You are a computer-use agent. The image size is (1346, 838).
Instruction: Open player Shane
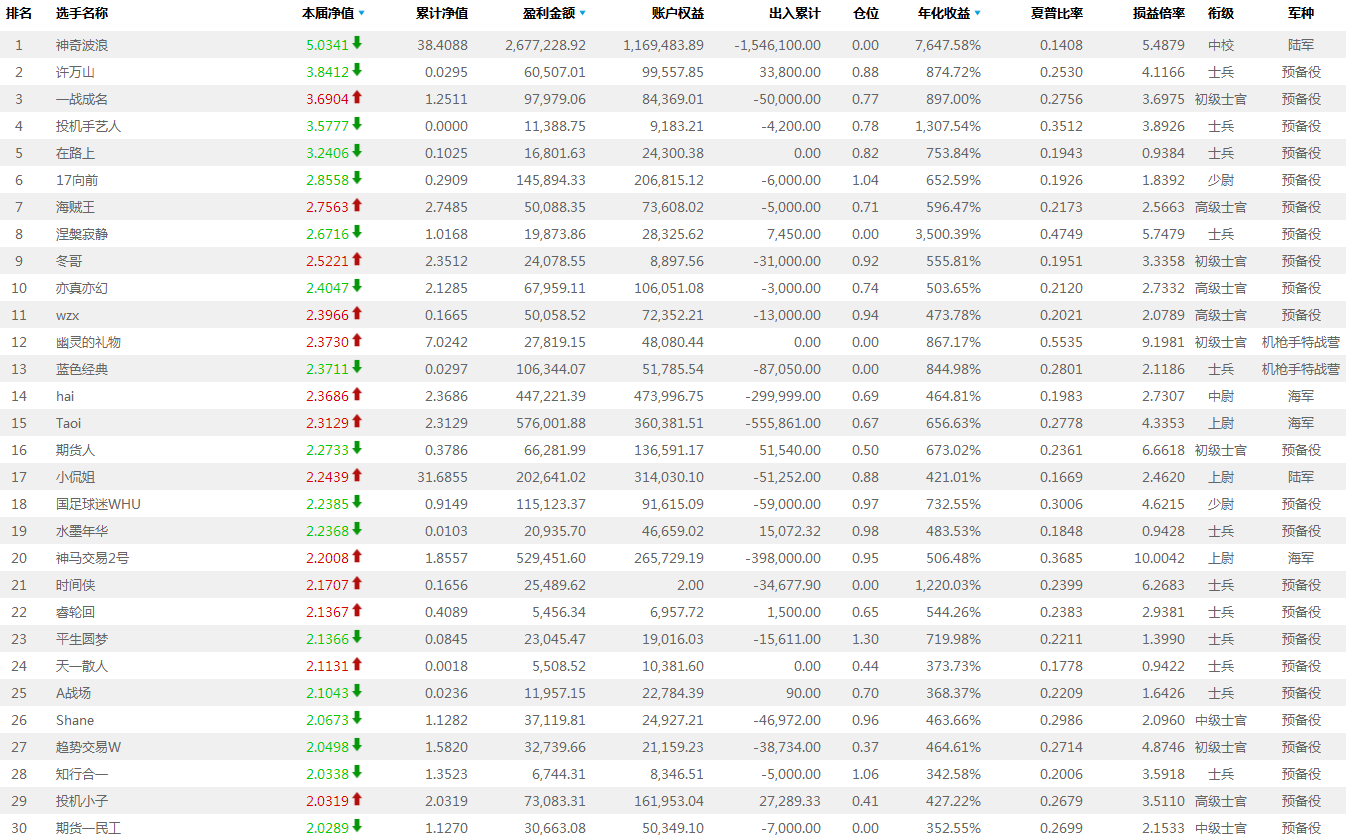click(75, 720)
